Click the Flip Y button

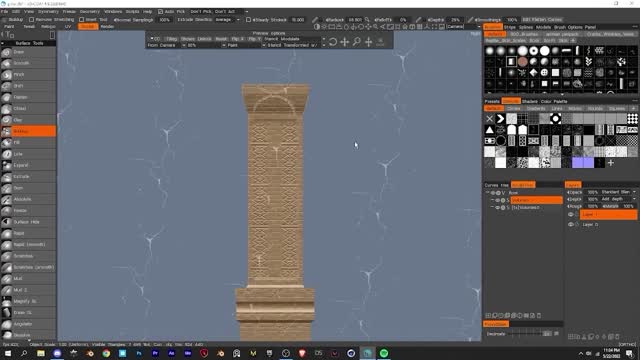[254, 39]
